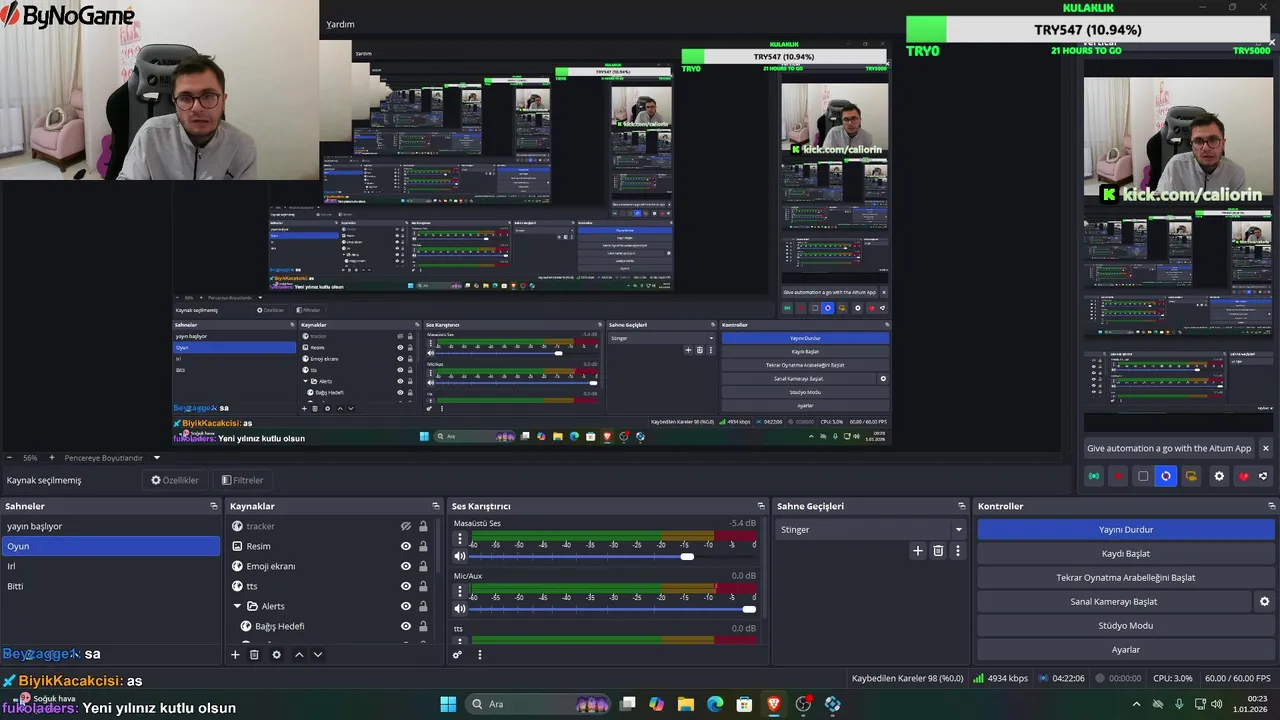
Task: Open the Filtreler button for the source
Action: (x=242, y=480)
